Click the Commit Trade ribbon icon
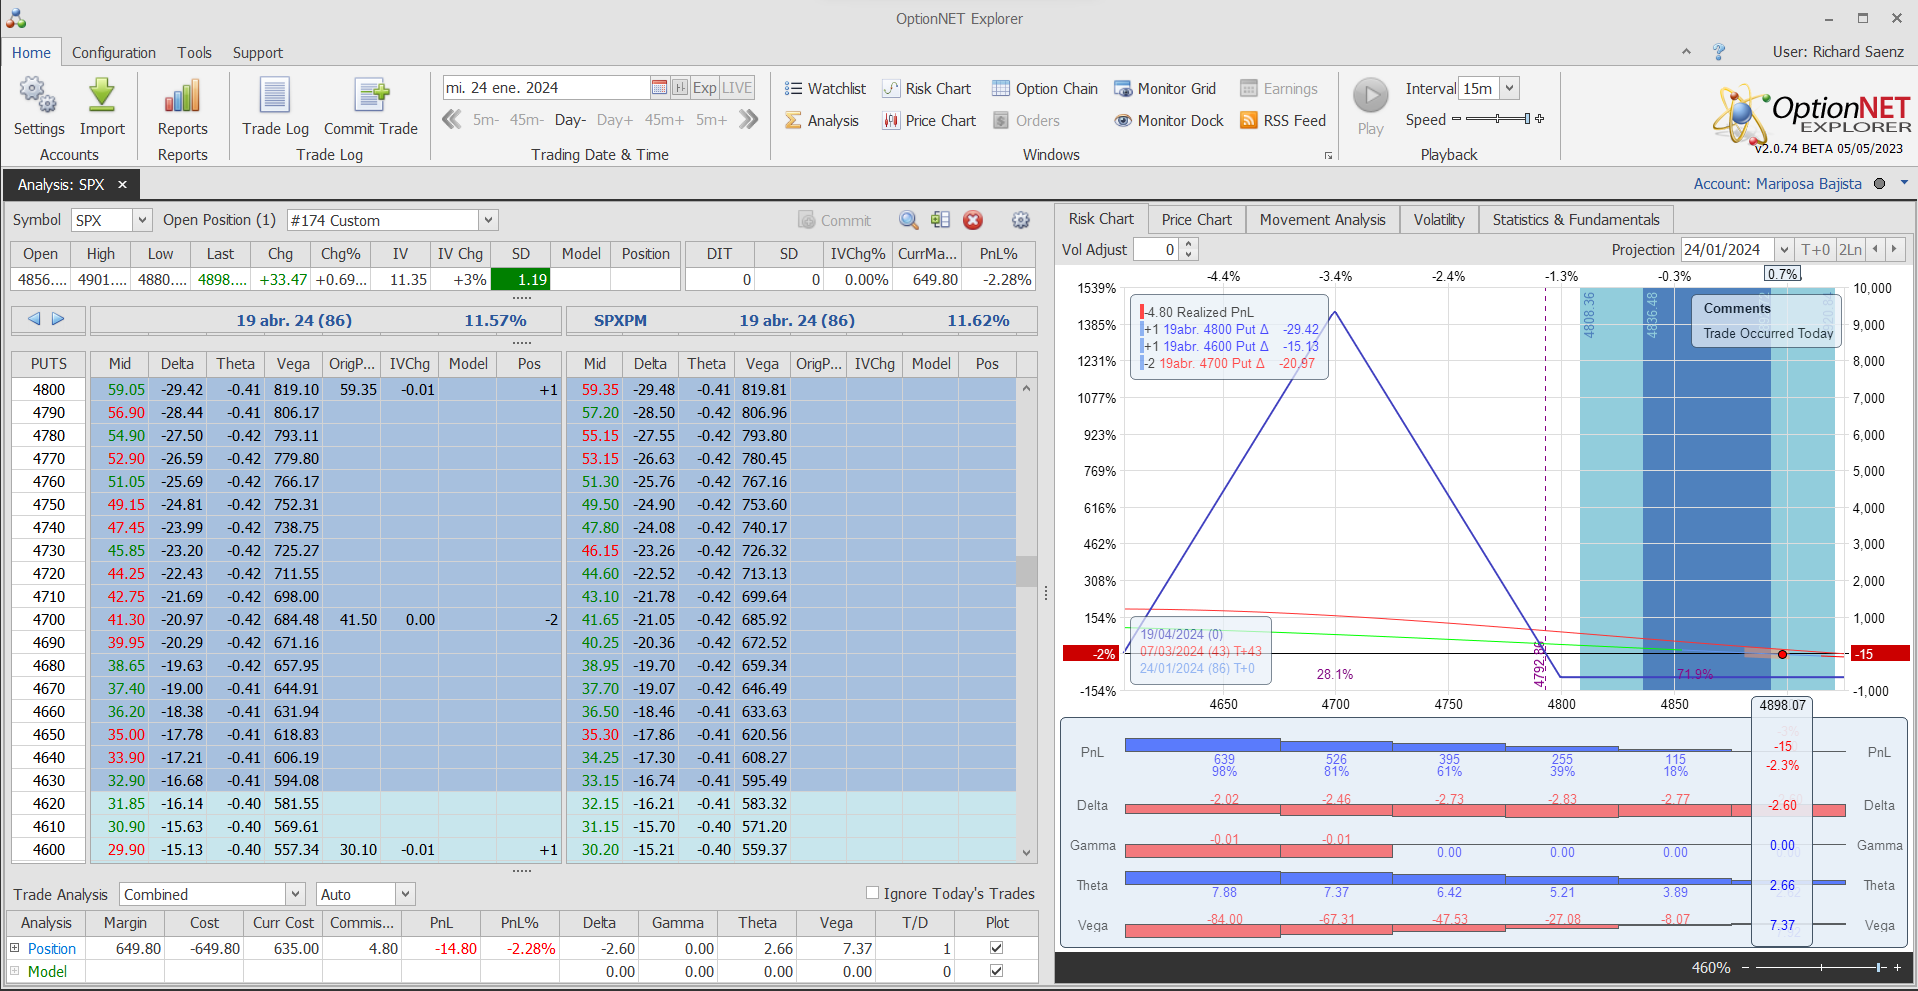1918x991 pixels. (371, 107)
